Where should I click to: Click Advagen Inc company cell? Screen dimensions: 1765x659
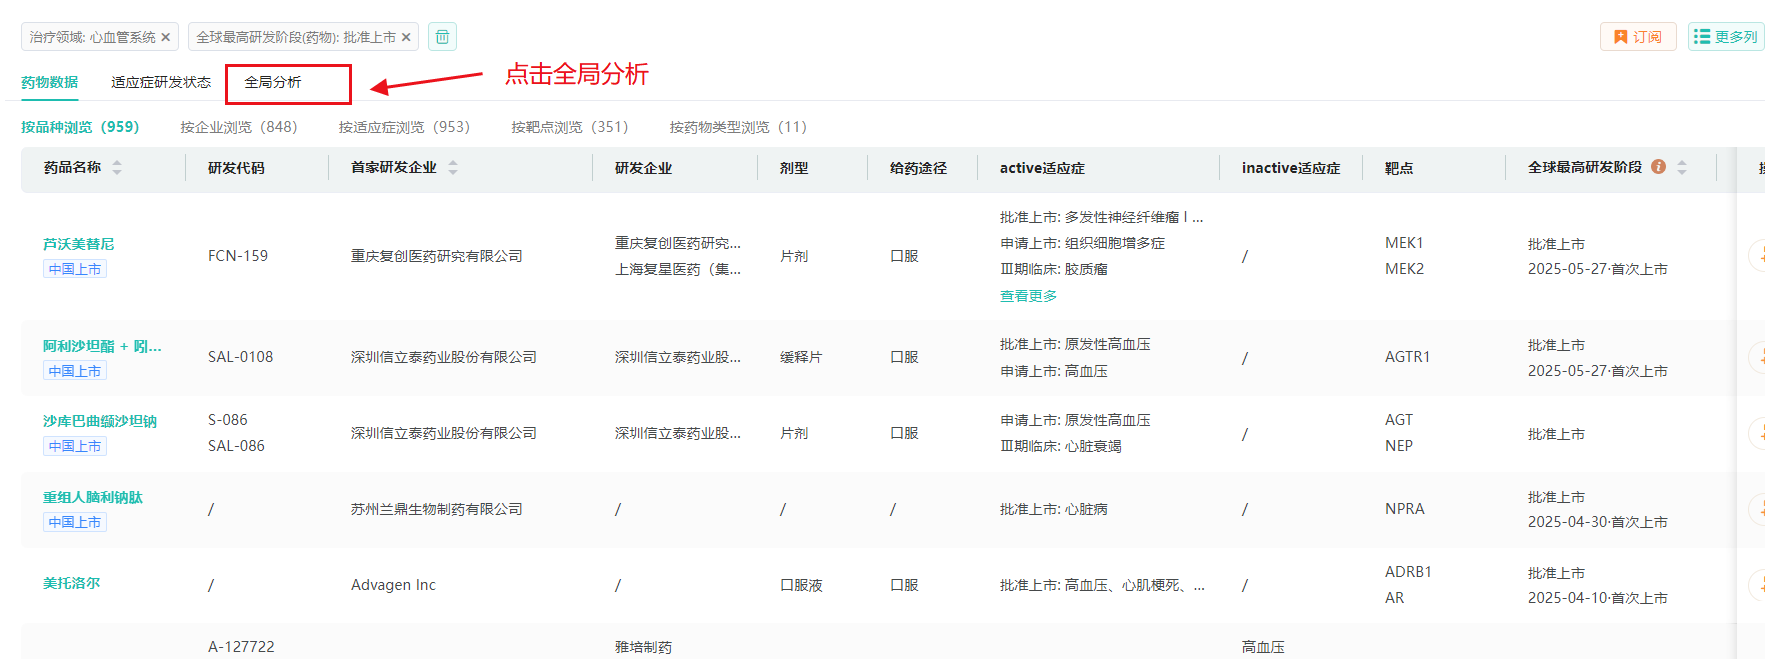pyautogui.click(x=393, y=585)
